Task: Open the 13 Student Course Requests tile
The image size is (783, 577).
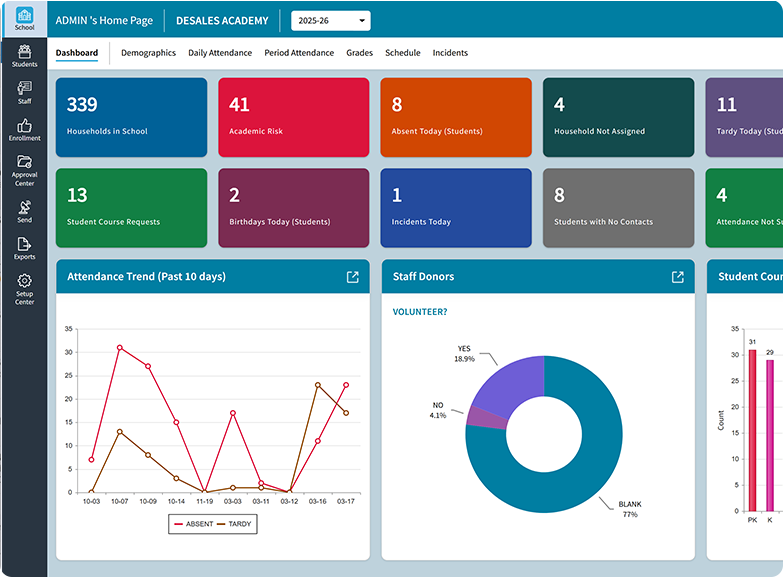Action: (131, 208)
